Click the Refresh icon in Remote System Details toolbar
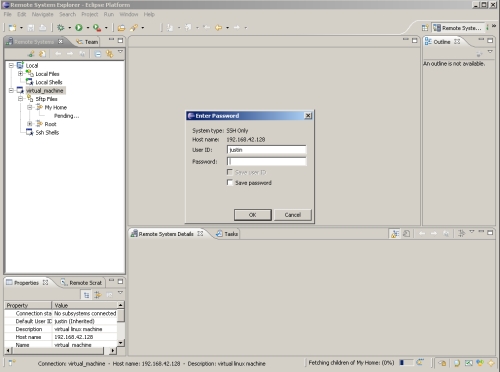 pos(406,234)
